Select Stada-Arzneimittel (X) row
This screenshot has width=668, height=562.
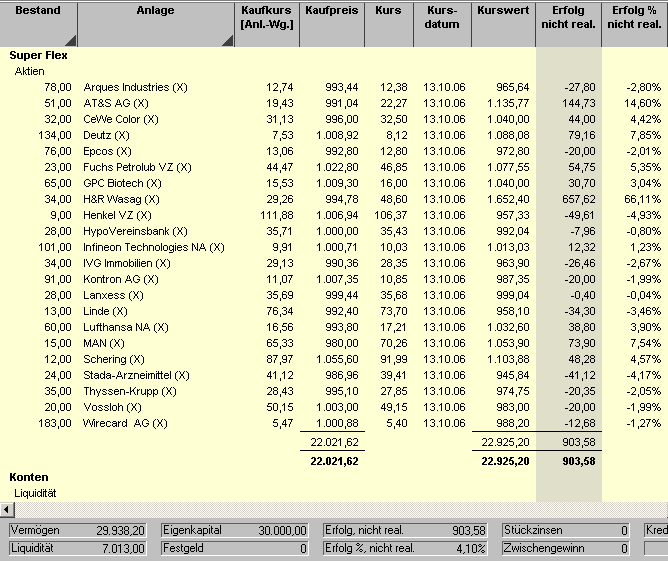point(334,375)
